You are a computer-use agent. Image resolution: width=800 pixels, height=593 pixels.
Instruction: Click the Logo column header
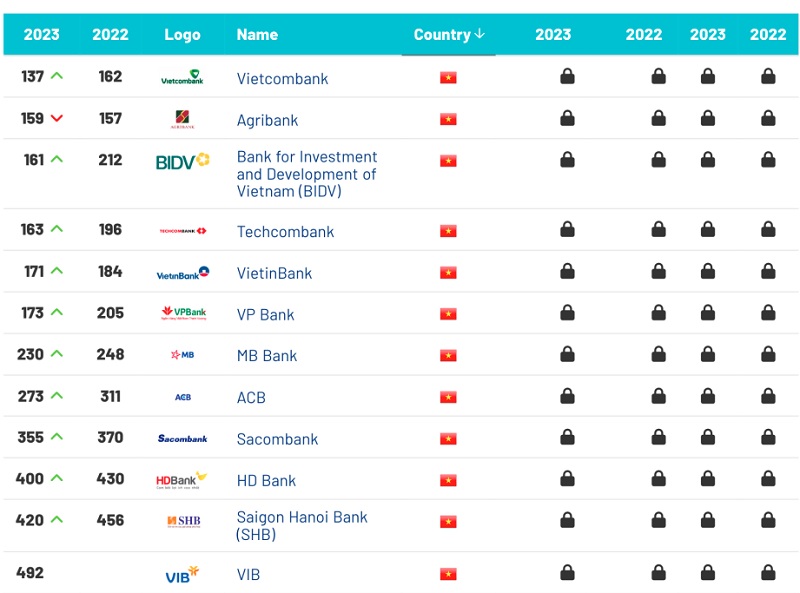[182, 35]
